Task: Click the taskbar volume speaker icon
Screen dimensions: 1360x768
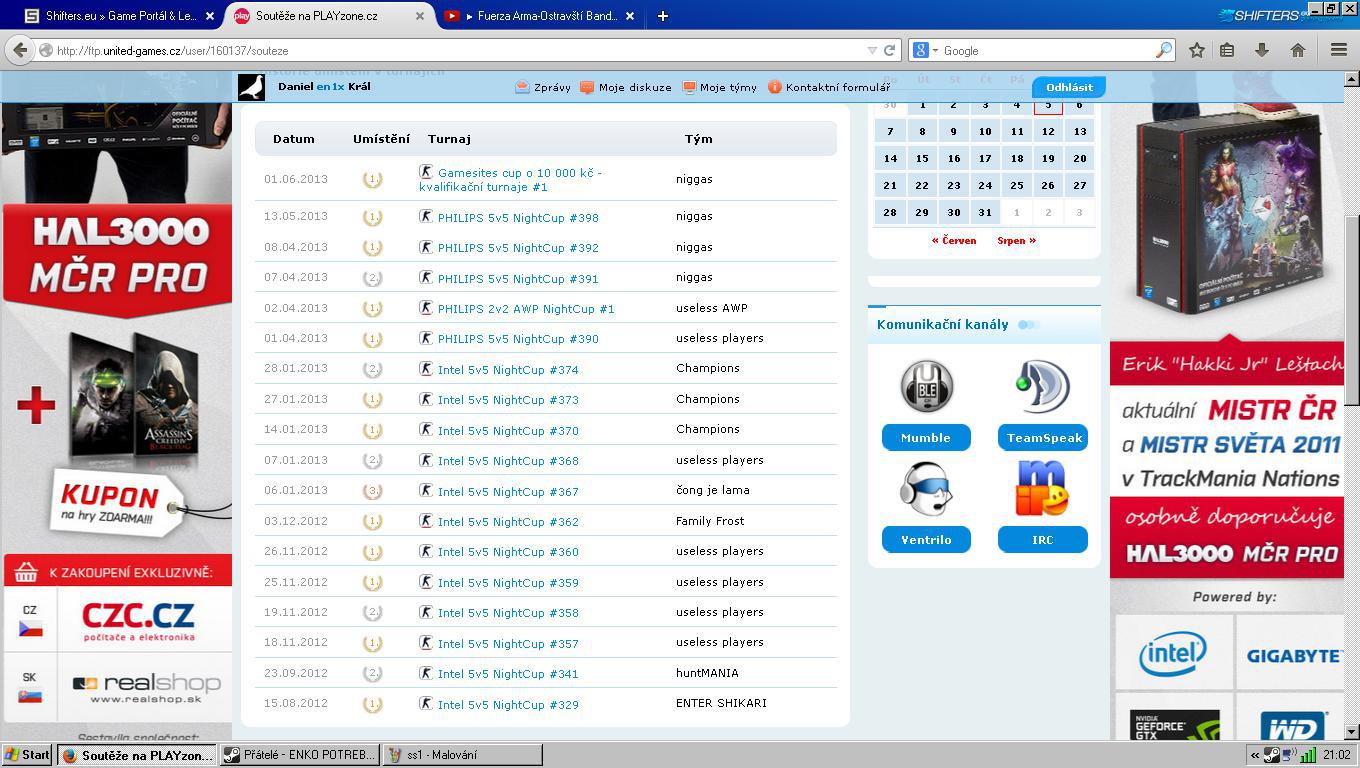Action: point(1289,755)
